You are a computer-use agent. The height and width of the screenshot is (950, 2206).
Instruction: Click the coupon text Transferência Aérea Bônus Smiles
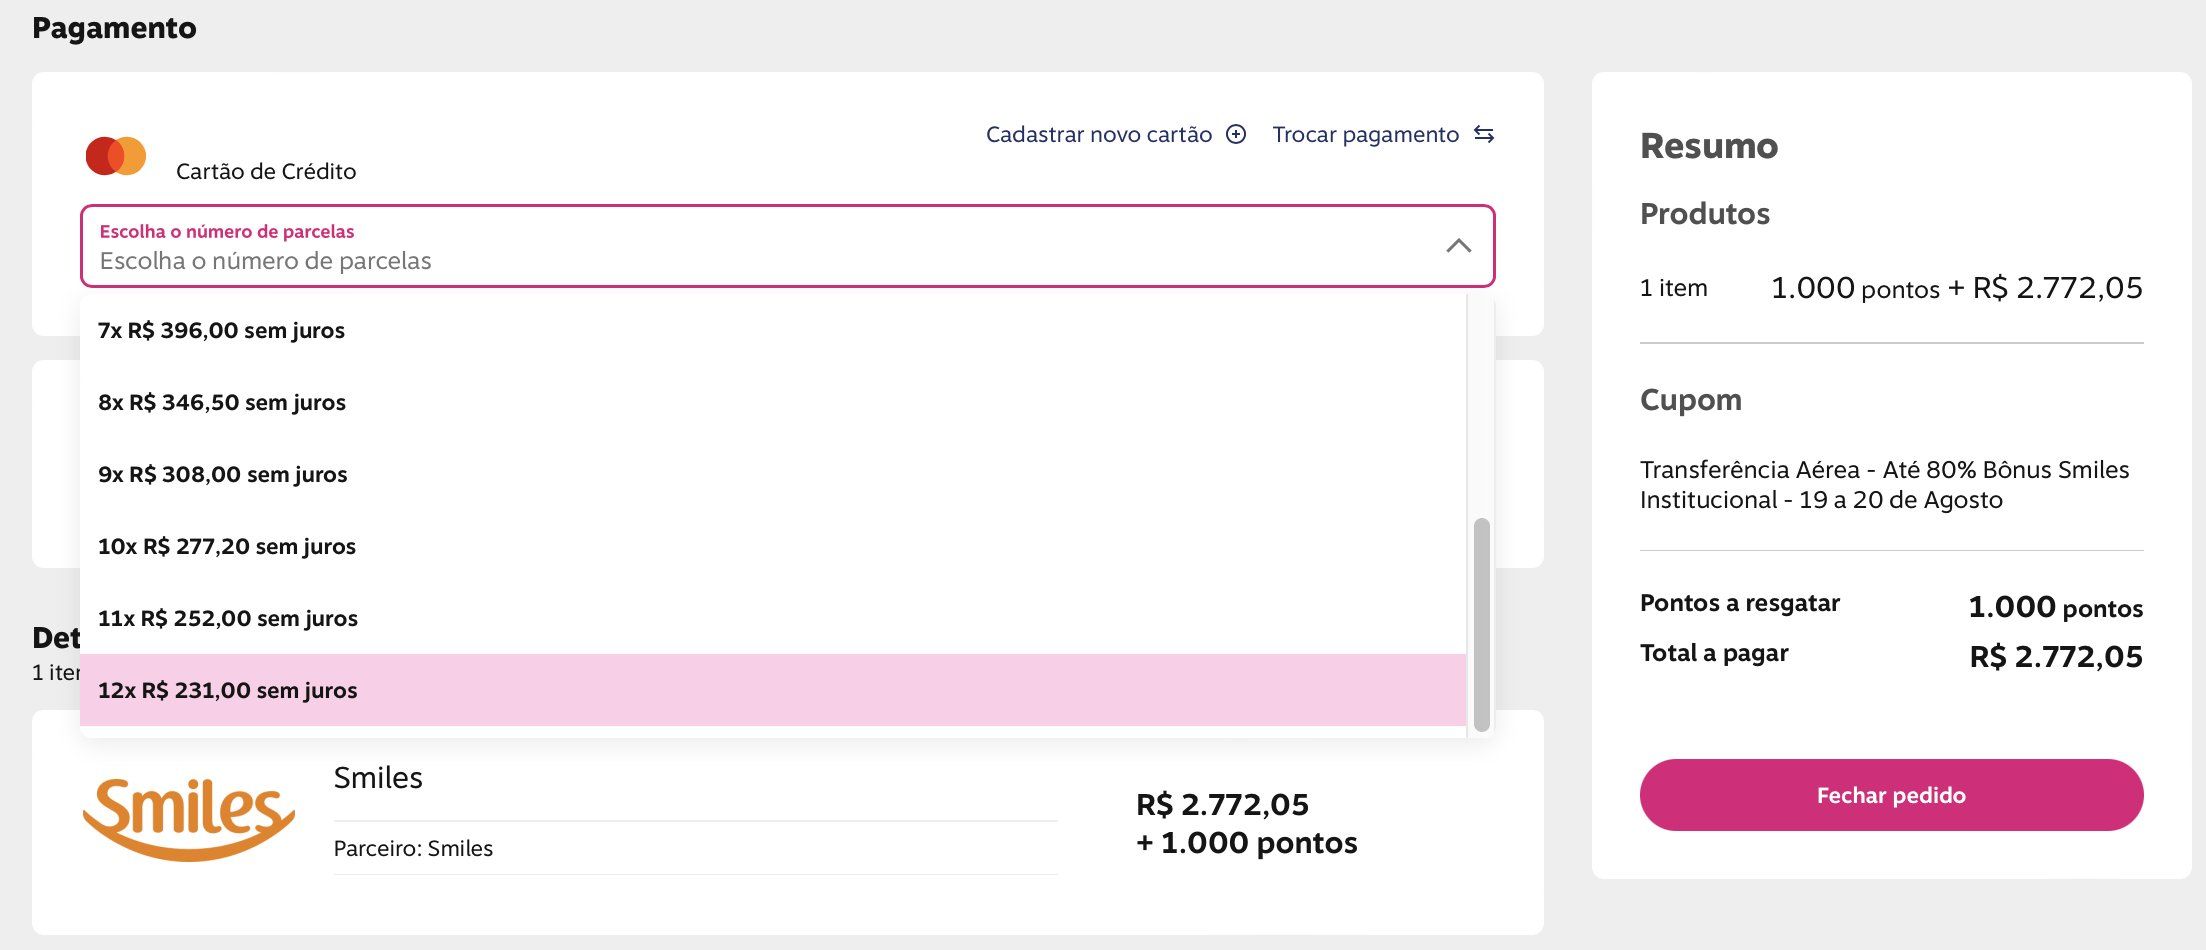tap(1884, 485)
